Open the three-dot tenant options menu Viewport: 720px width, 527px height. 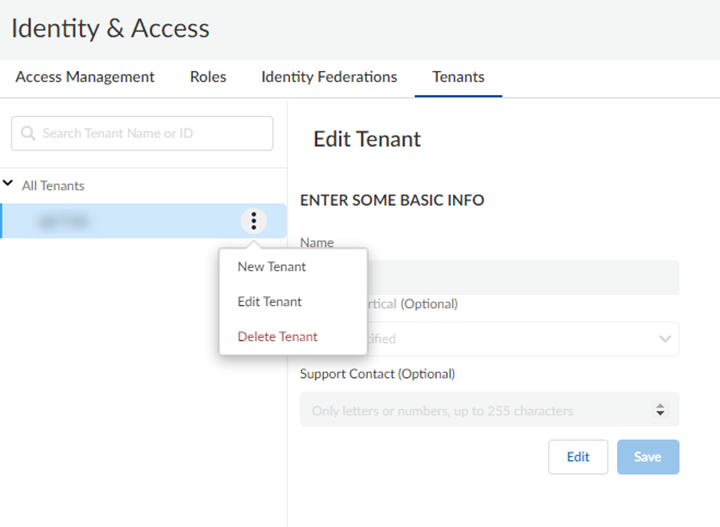point(254,221)
